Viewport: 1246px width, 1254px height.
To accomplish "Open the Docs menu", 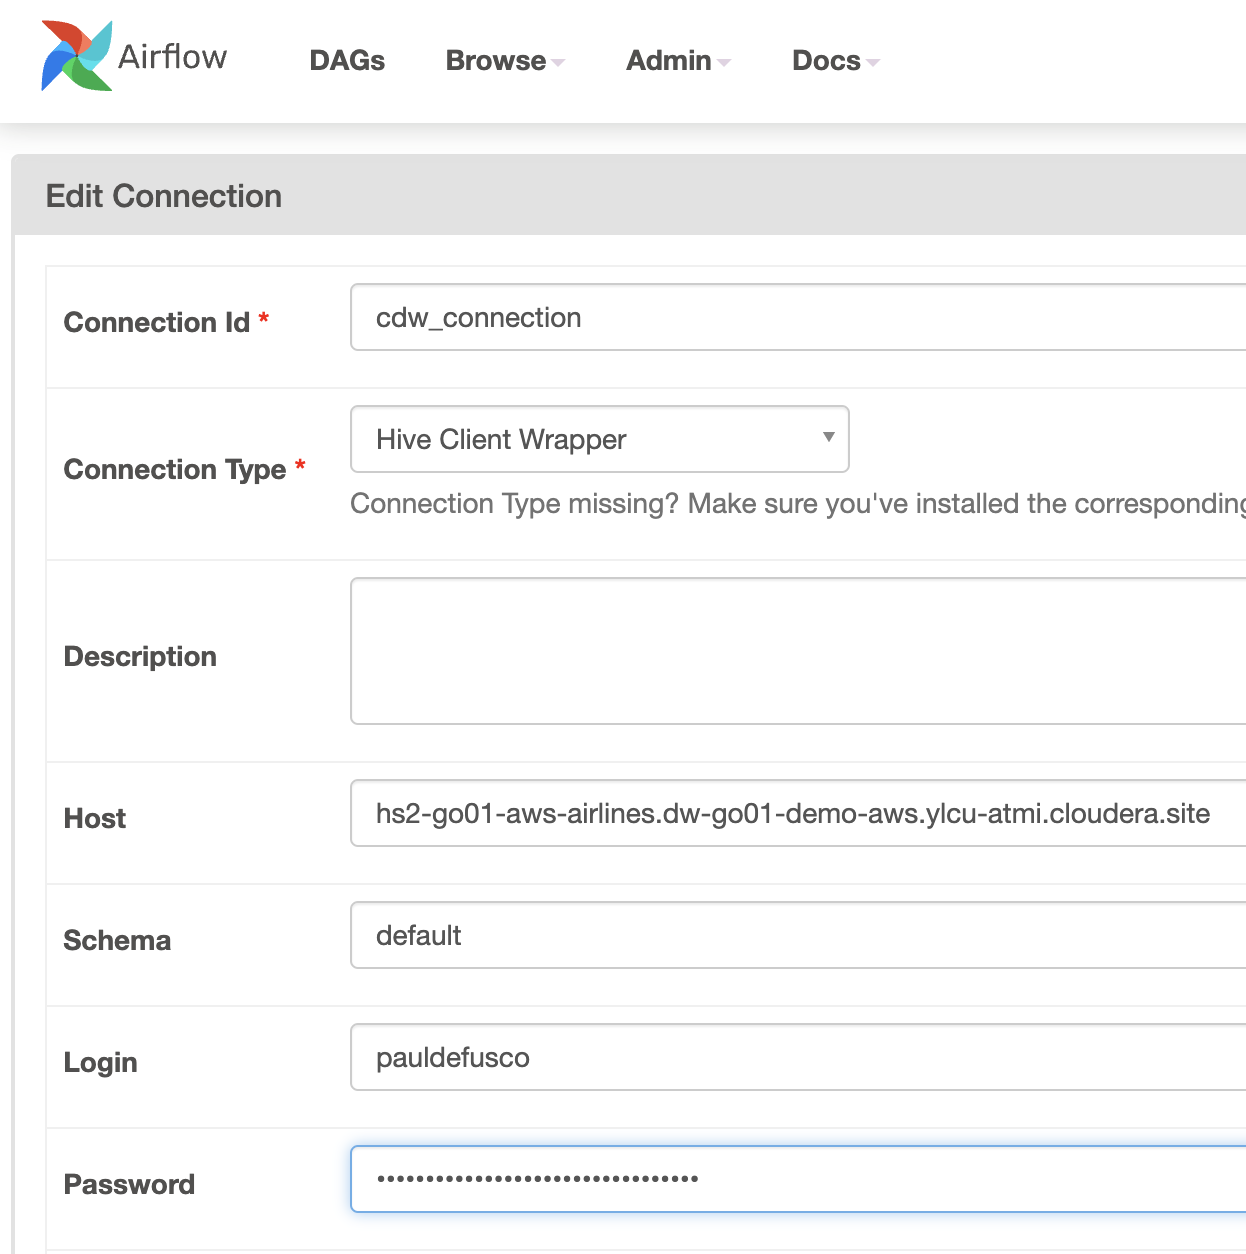I will pos(835,61).
